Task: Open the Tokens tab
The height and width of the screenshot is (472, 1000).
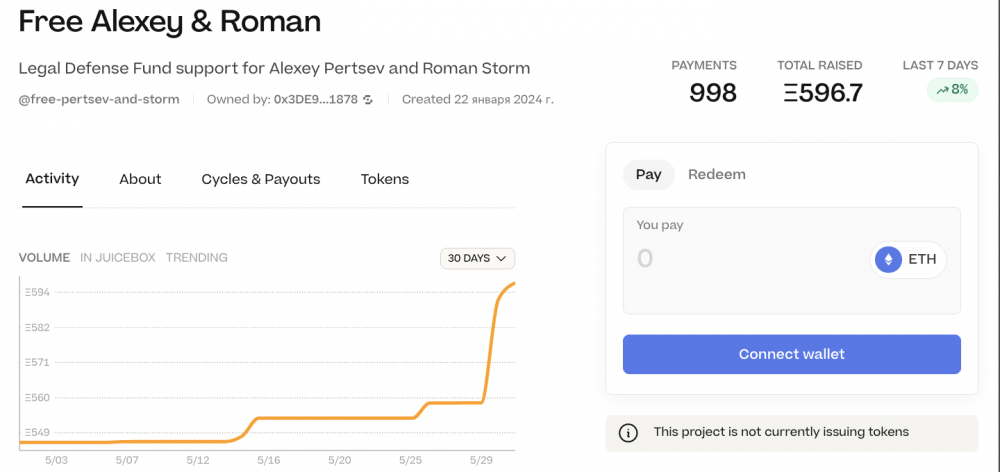Action: click(x=385, y=180)
